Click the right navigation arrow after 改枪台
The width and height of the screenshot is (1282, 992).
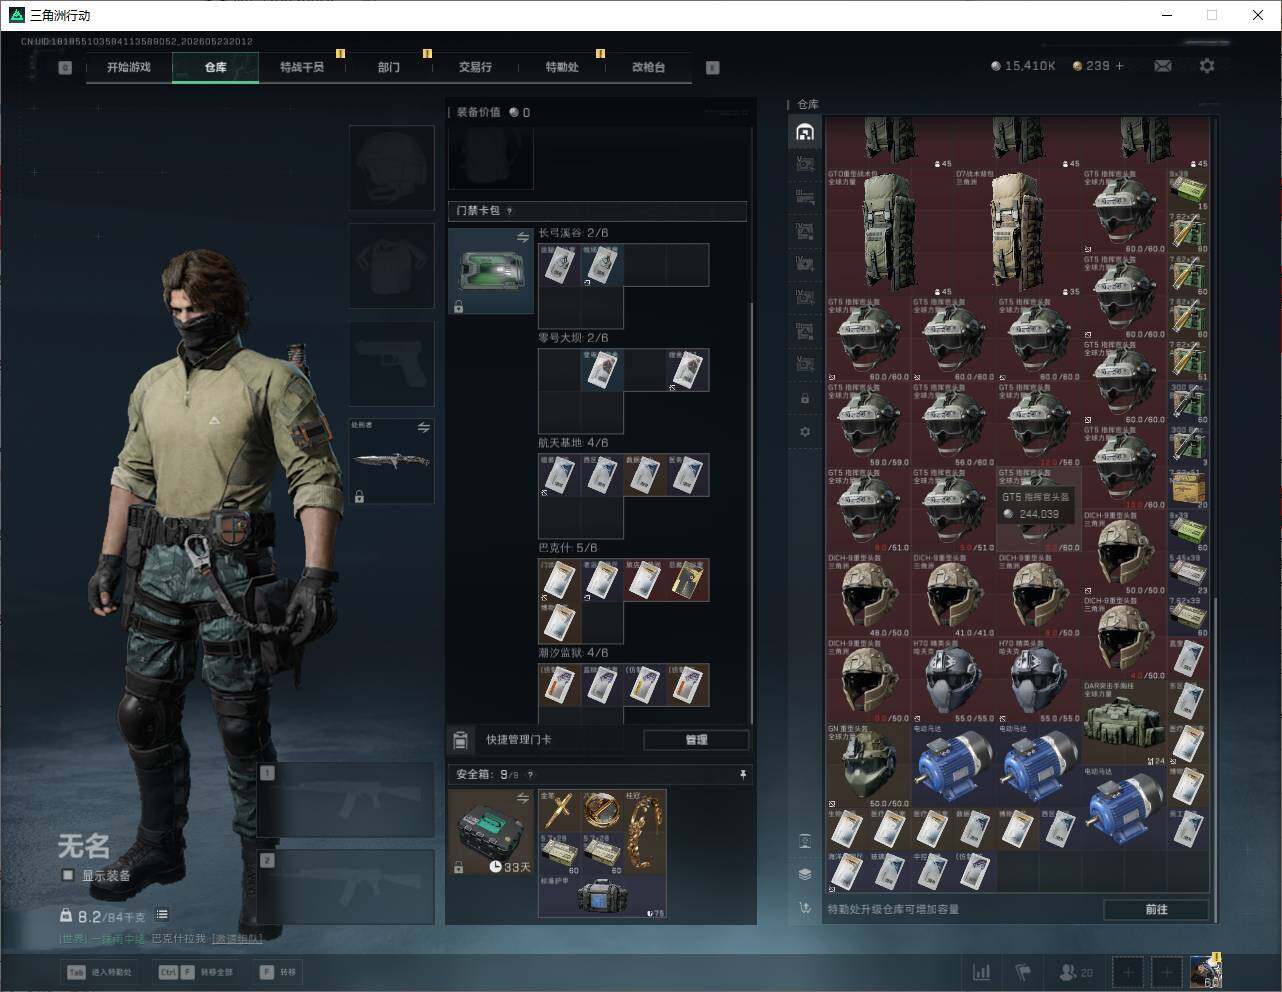click(x=713, y=68)
